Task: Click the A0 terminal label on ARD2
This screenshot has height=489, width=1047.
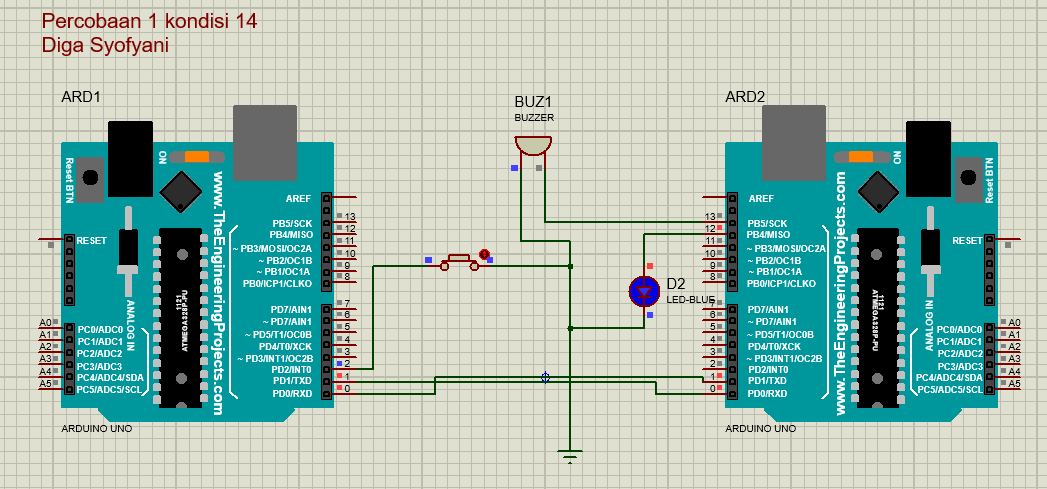Action: [x=1014, y=322]
